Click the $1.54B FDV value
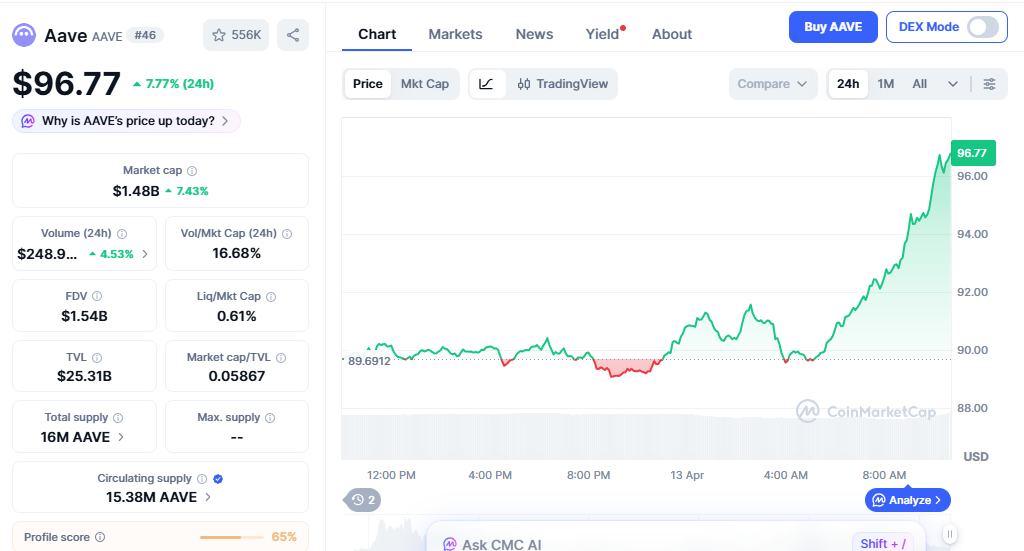 click(84, 317)
